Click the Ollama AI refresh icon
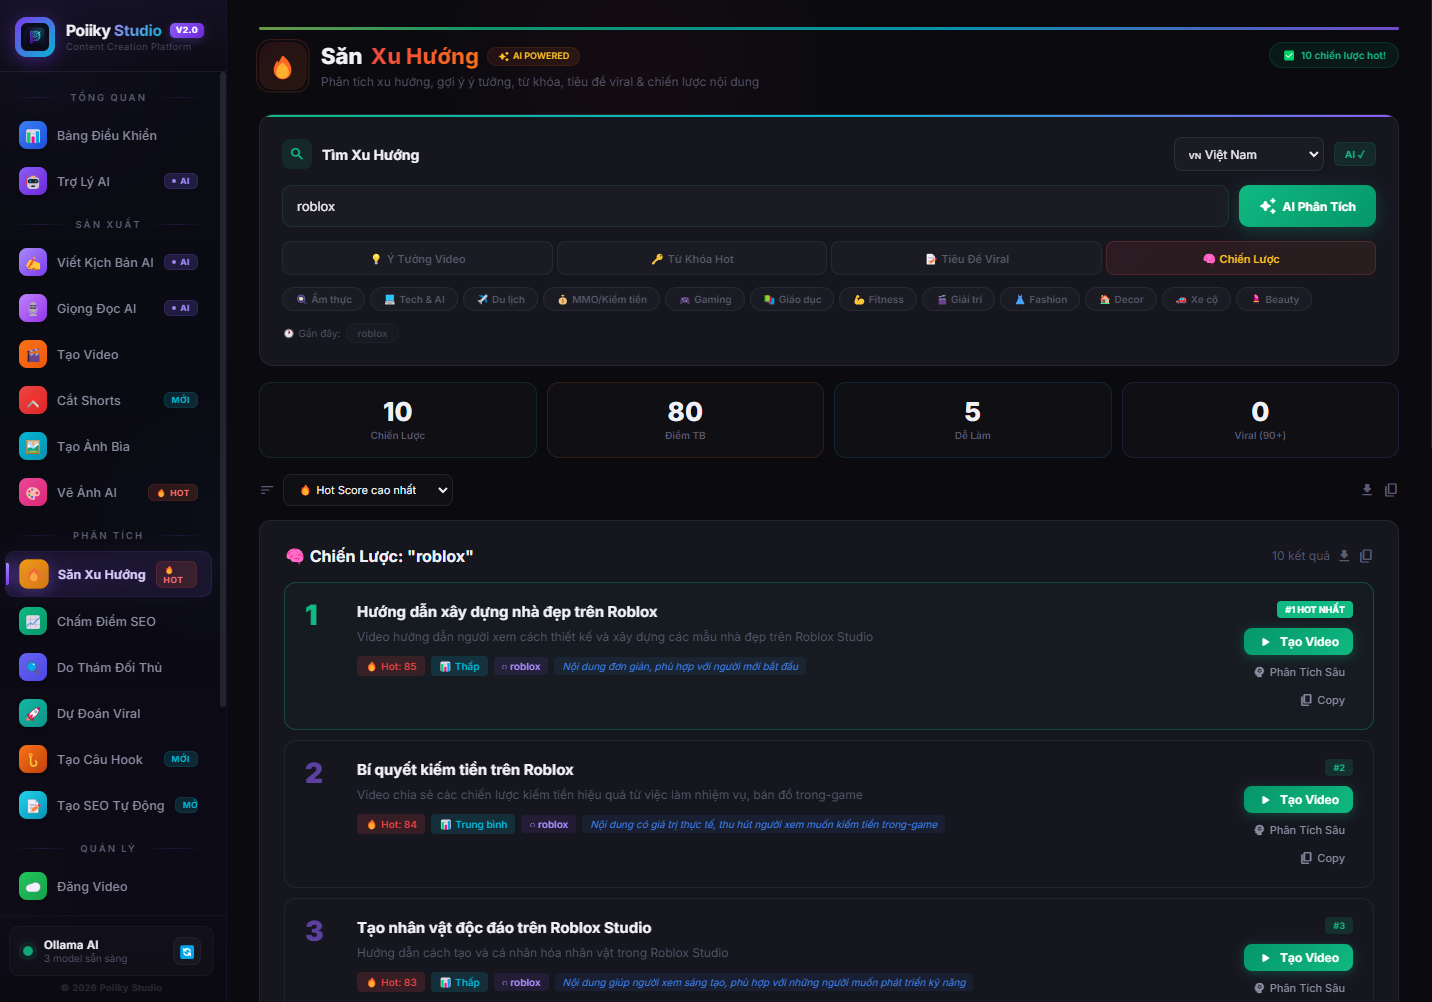Screen dimensions: 1432x1002 click(187, 952)
